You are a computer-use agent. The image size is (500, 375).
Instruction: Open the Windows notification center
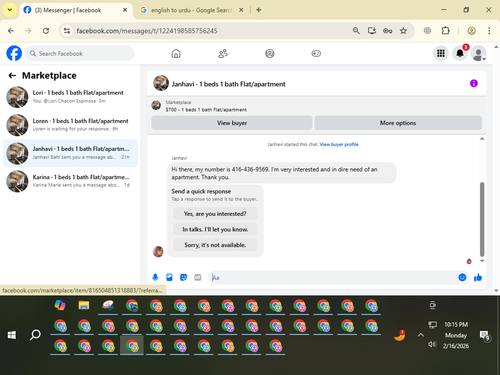tap(484, 336)
